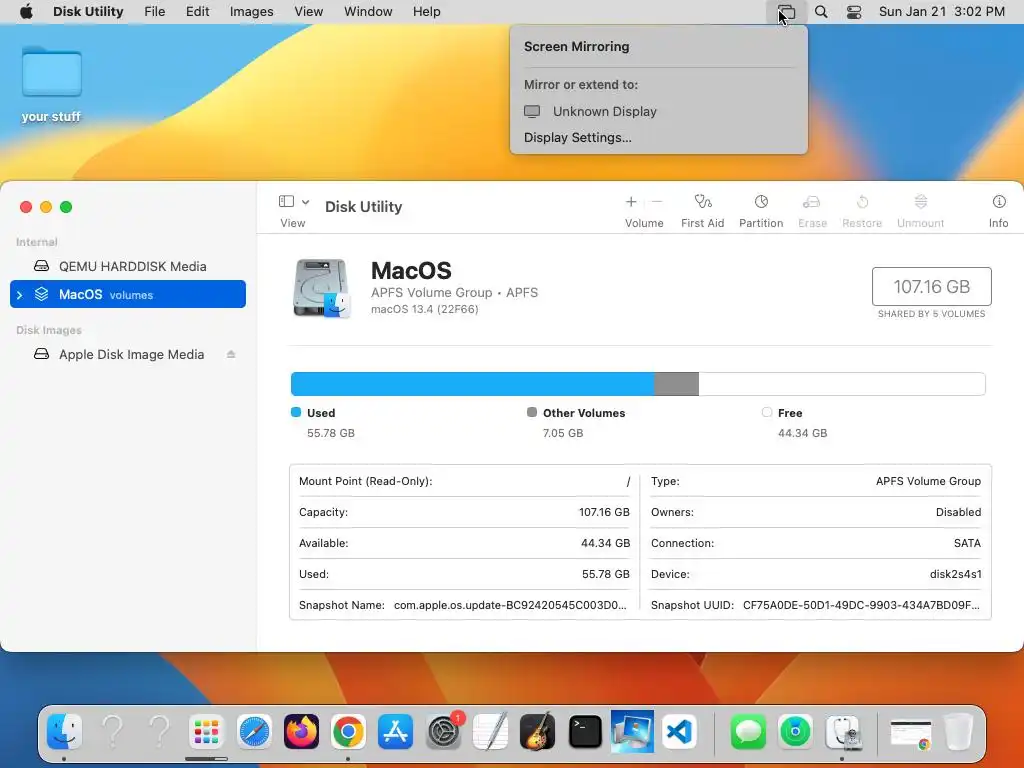Viewport: 1024px width, 768px height.
Task: Open the View menu in menu bar
Action: coord(308,12)
